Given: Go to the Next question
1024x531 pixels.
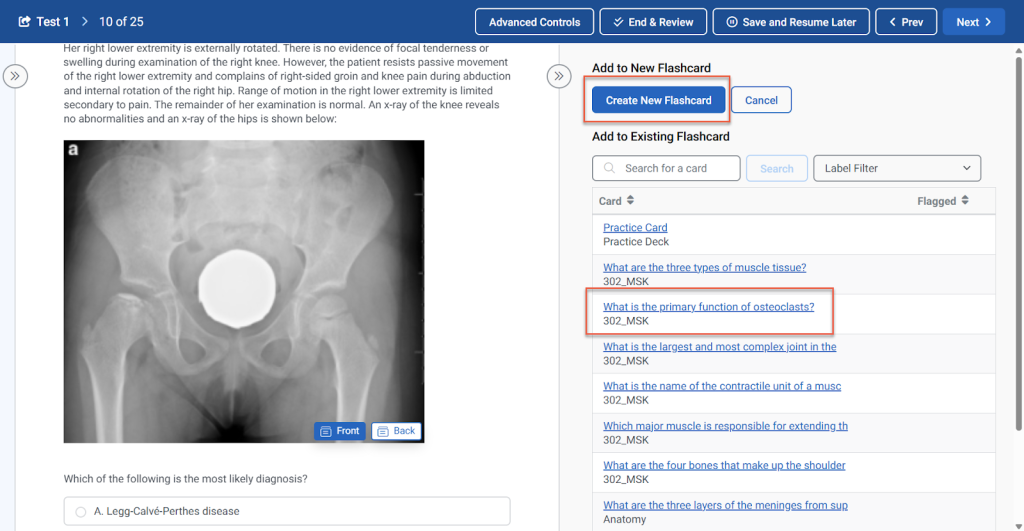Looking at the screenshot, I should pos(973,22).
